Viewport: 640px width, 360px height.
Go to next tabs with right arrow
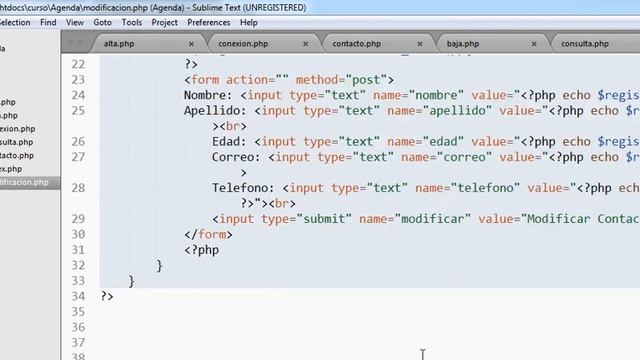pyautogui.click(x=81, y=42)
